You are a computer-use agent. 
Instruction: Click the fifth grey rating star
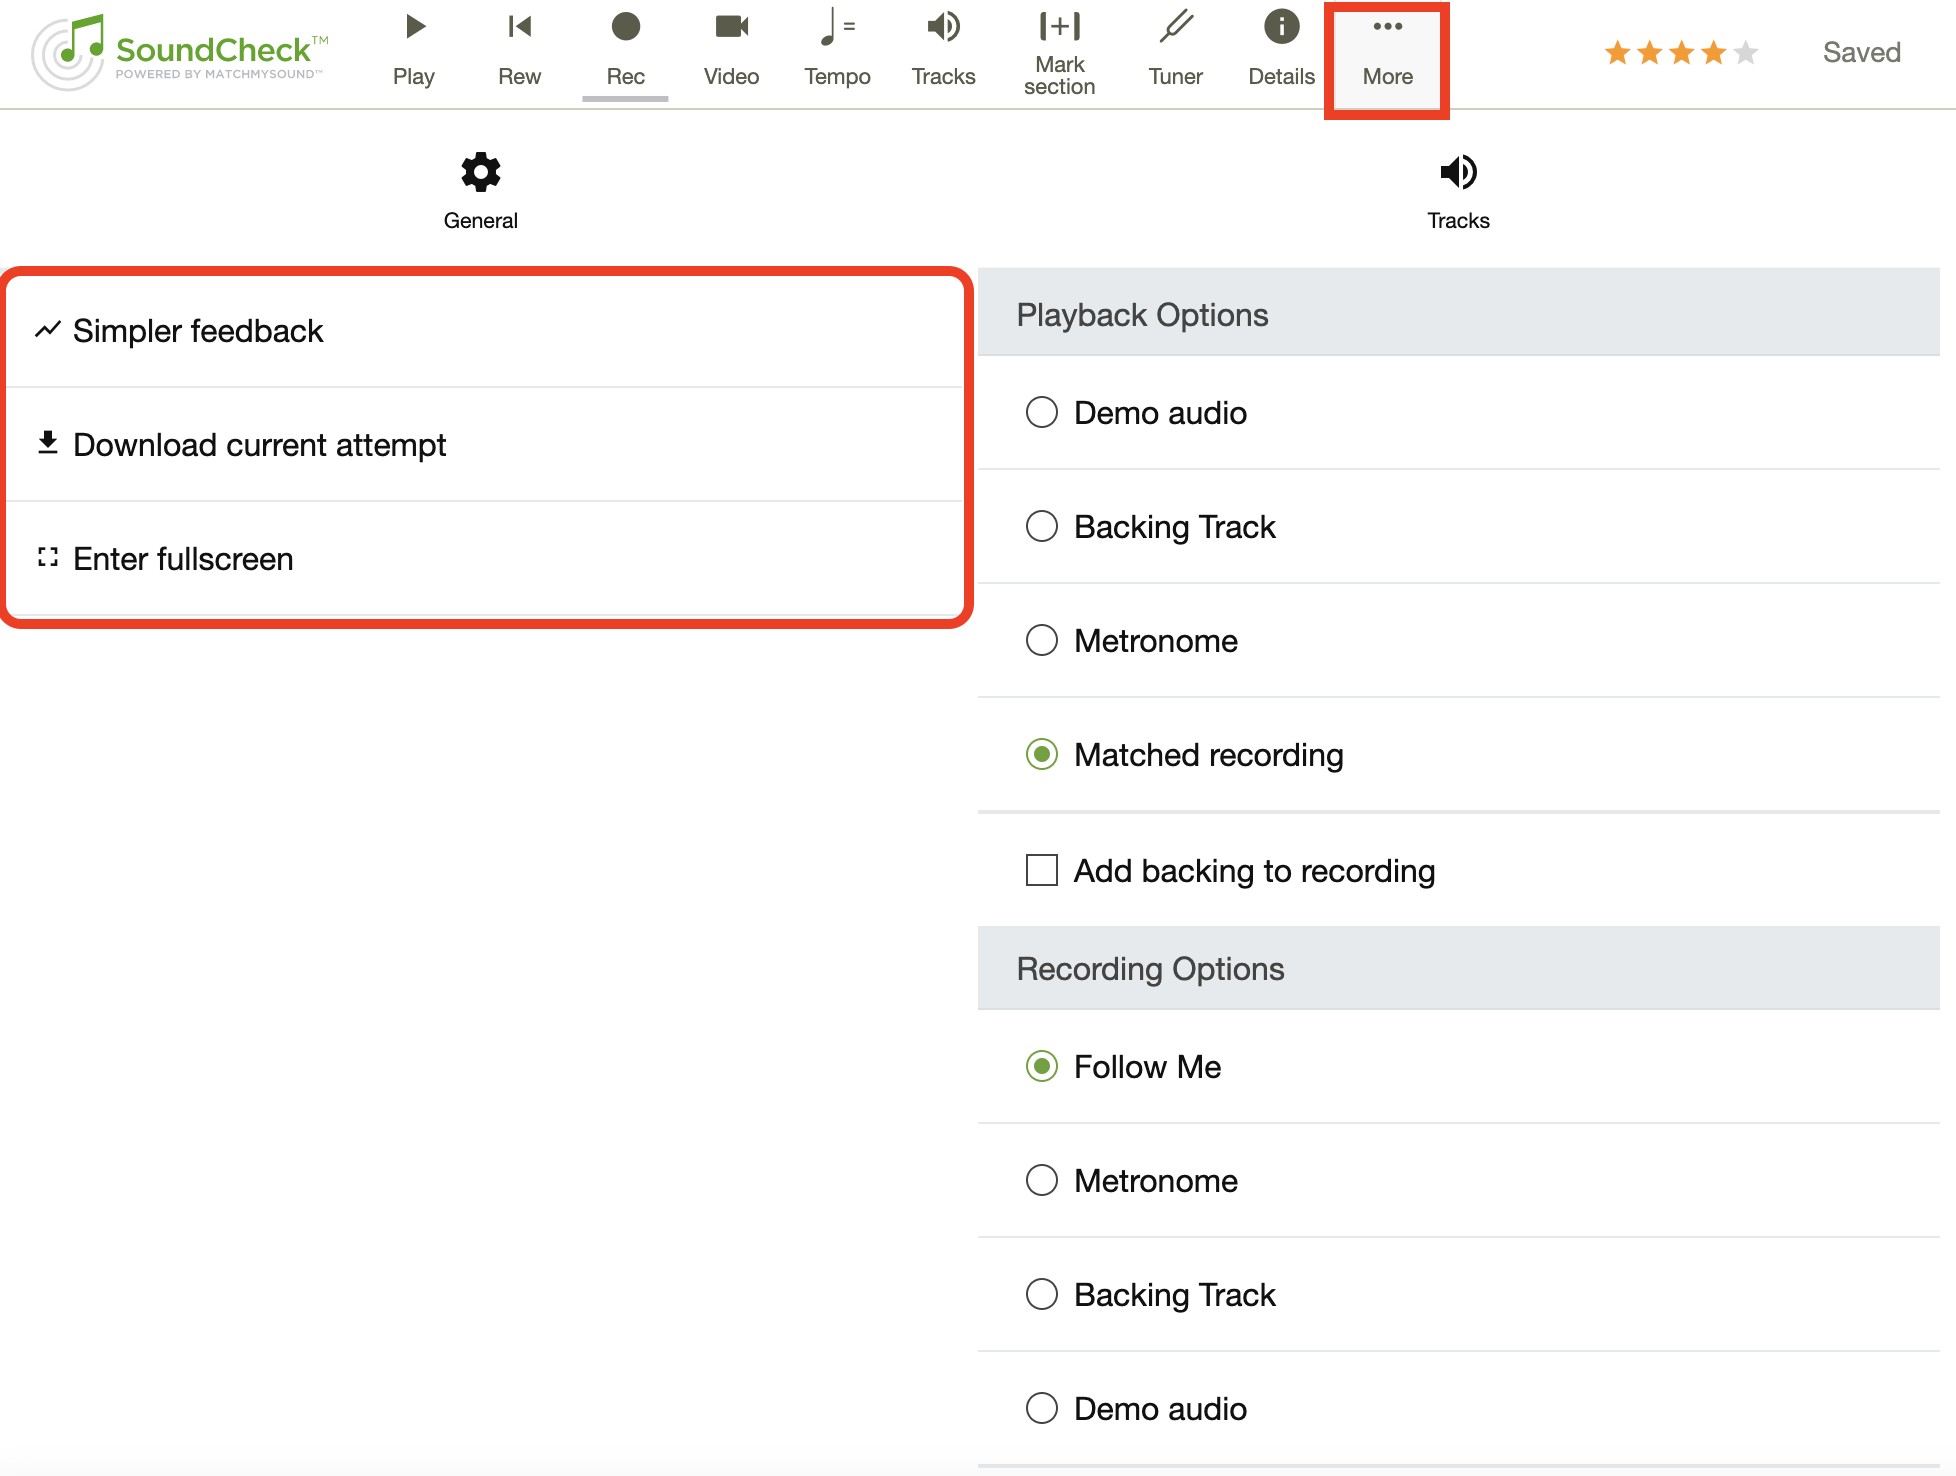pyautogui.click(x=1746, y=52)
